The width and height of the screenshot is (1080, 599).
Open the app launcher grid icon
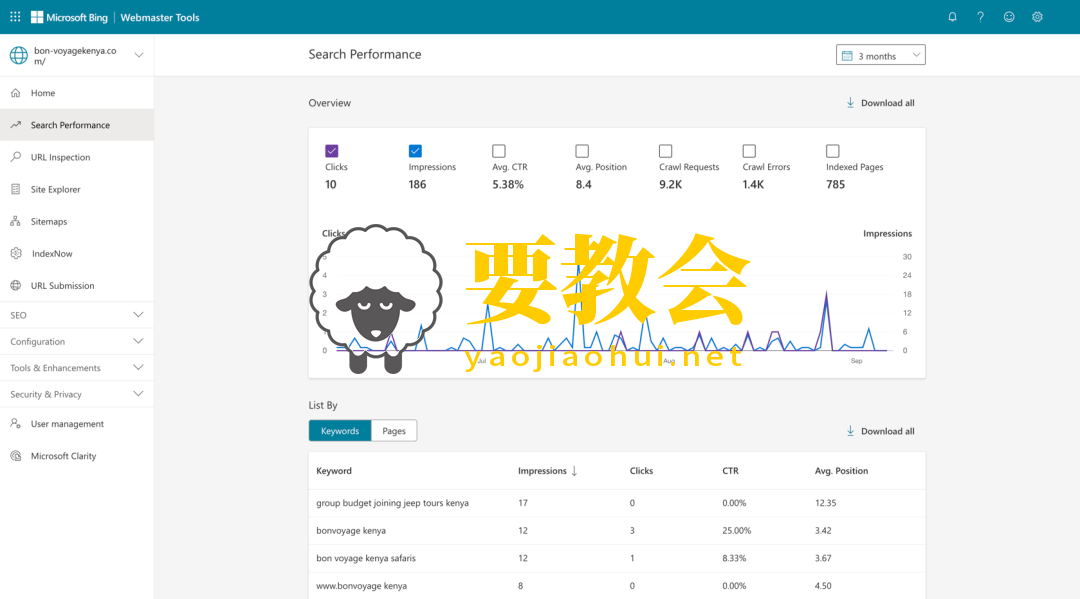(15, 17)
